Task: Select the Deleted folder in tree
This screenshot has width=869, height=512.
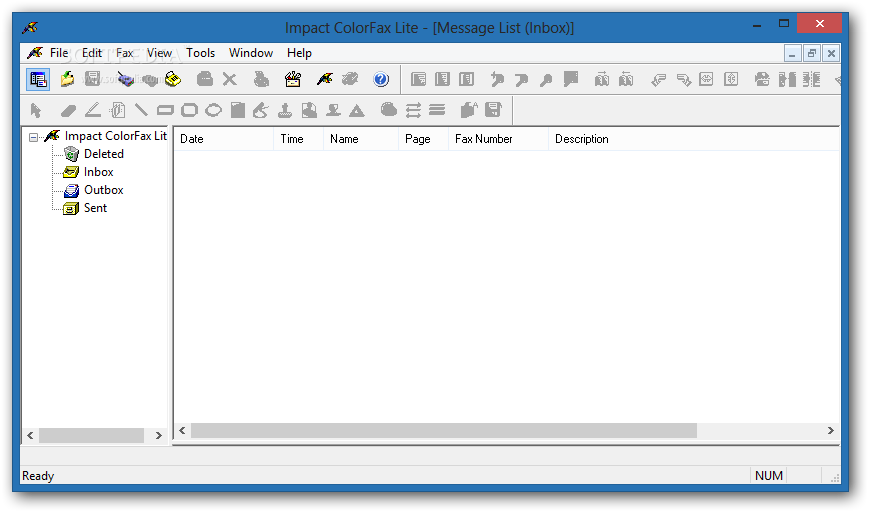Action: (x=104, y=154)
